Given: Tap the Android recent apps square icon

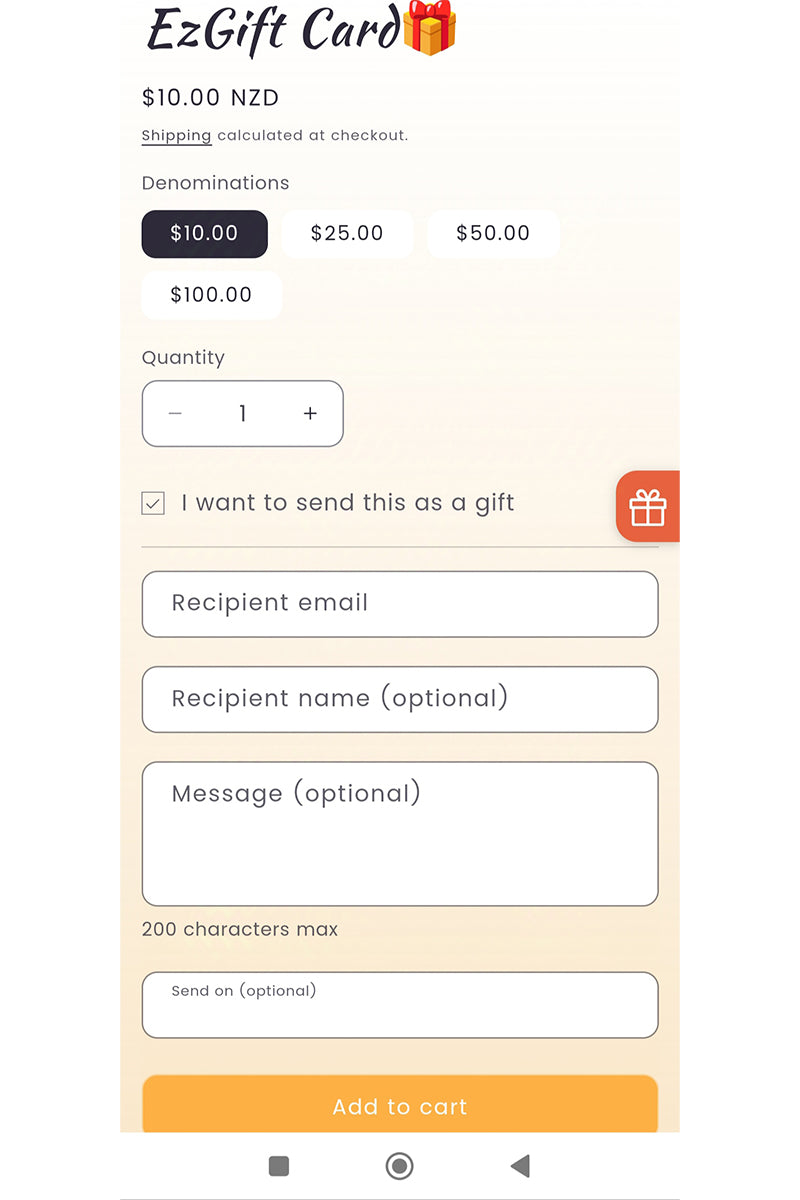Looking at the screenshot, I should point(279,1165).
